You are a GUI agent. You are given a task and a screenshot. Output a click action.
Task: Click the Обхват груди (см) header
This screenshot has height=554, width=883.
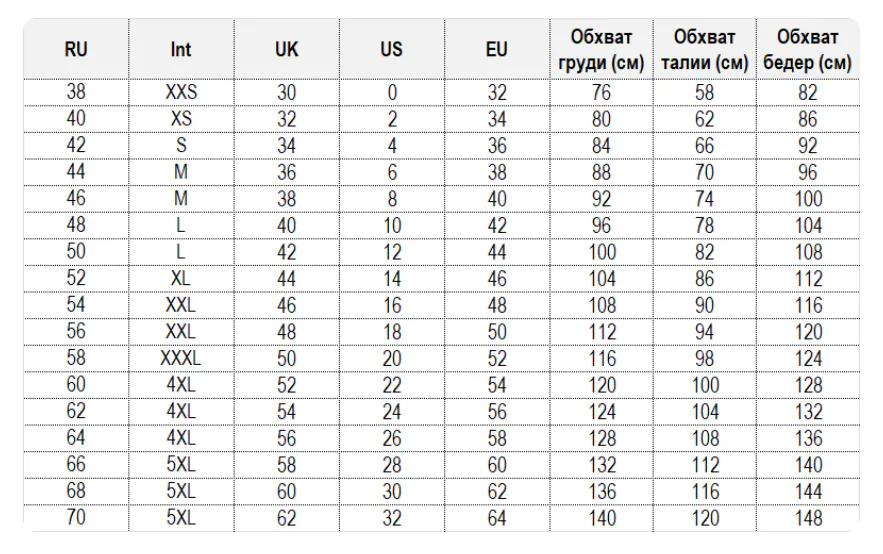(601, 49)
